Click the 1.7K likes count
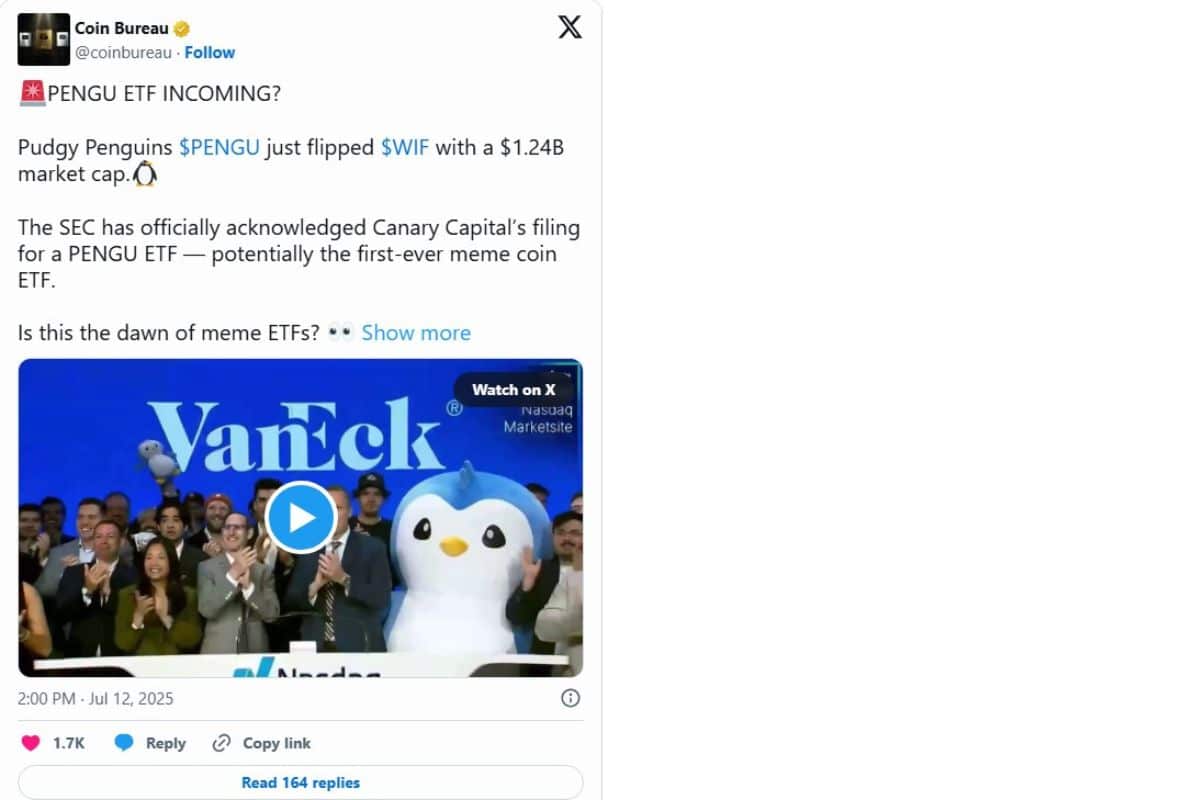Viewport: 1200px width, 800px height. (69, 743)
